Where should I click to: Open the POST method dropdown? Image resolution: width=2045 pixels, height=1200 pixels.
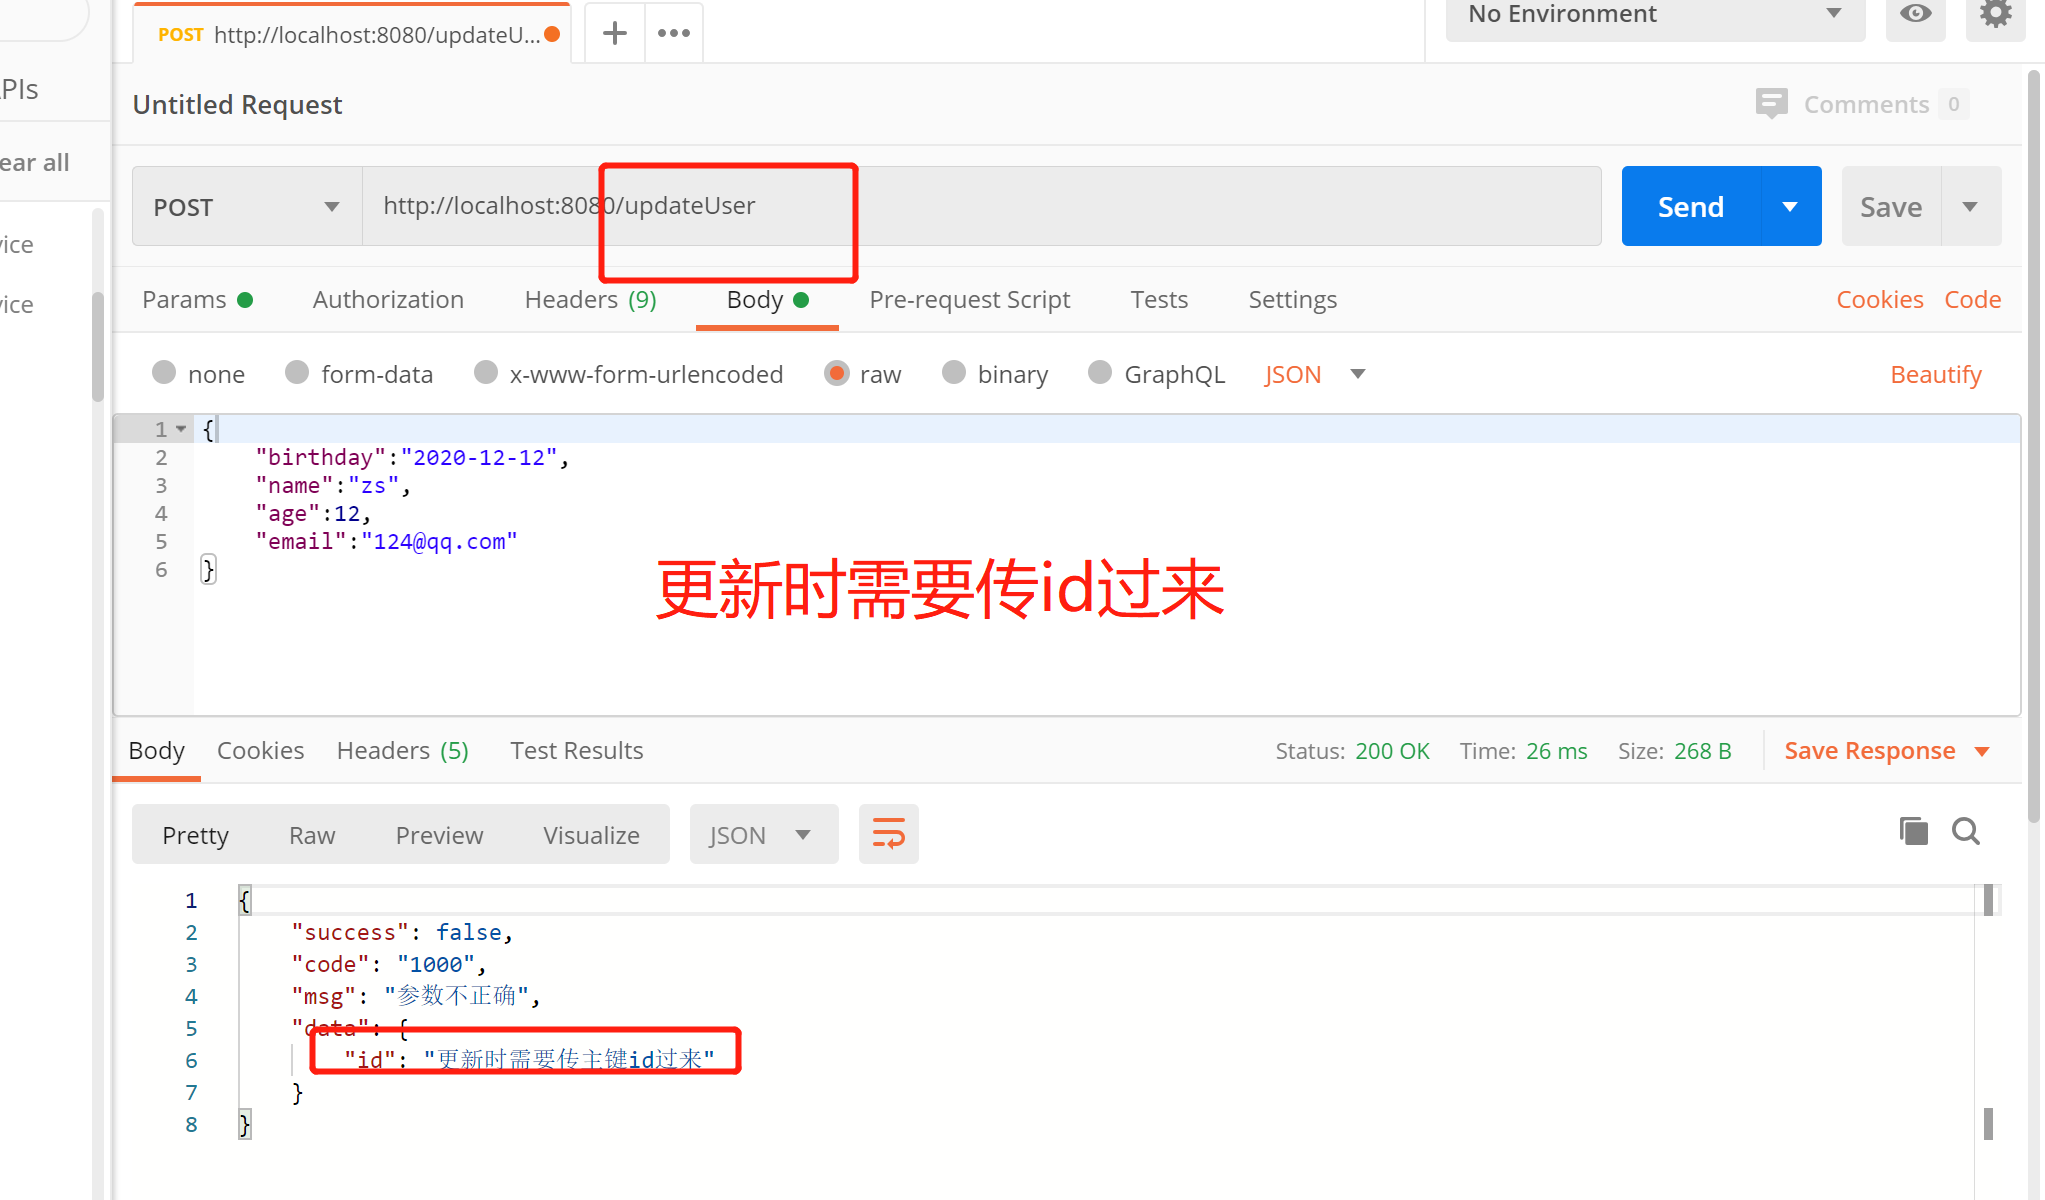(x=247, y=207)
